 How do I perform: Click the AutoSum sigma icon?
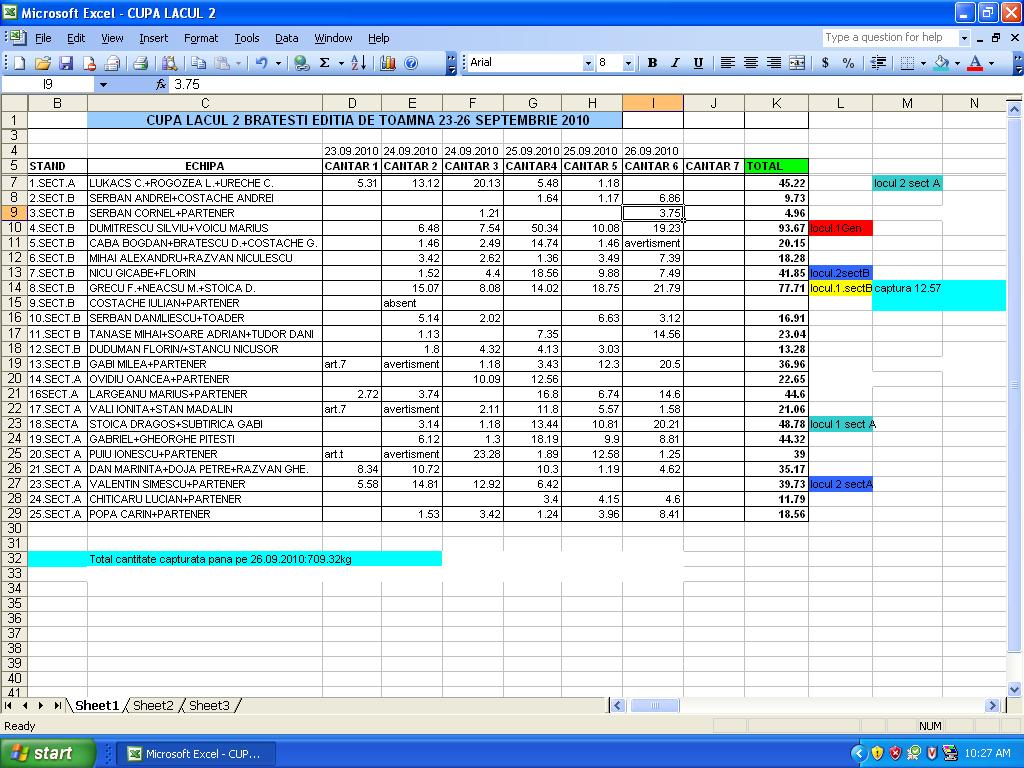pos(324,63)
